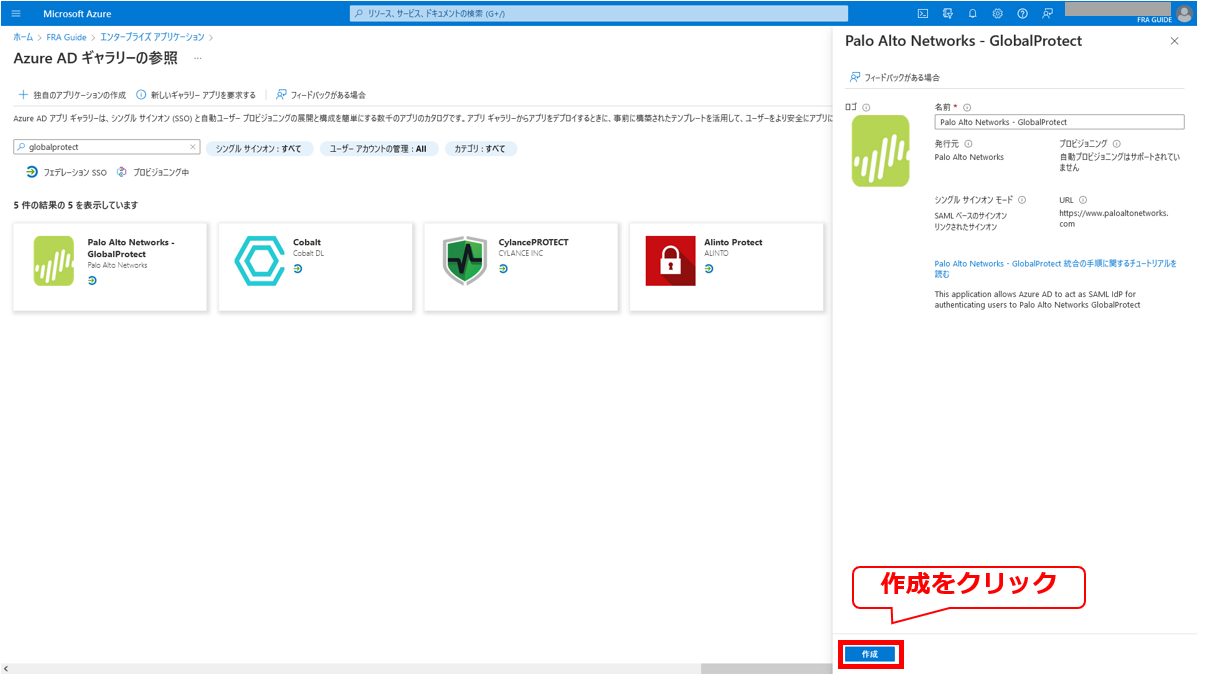Open the ユーザー アカウントの管理 filter

click(x=378, y=148)
